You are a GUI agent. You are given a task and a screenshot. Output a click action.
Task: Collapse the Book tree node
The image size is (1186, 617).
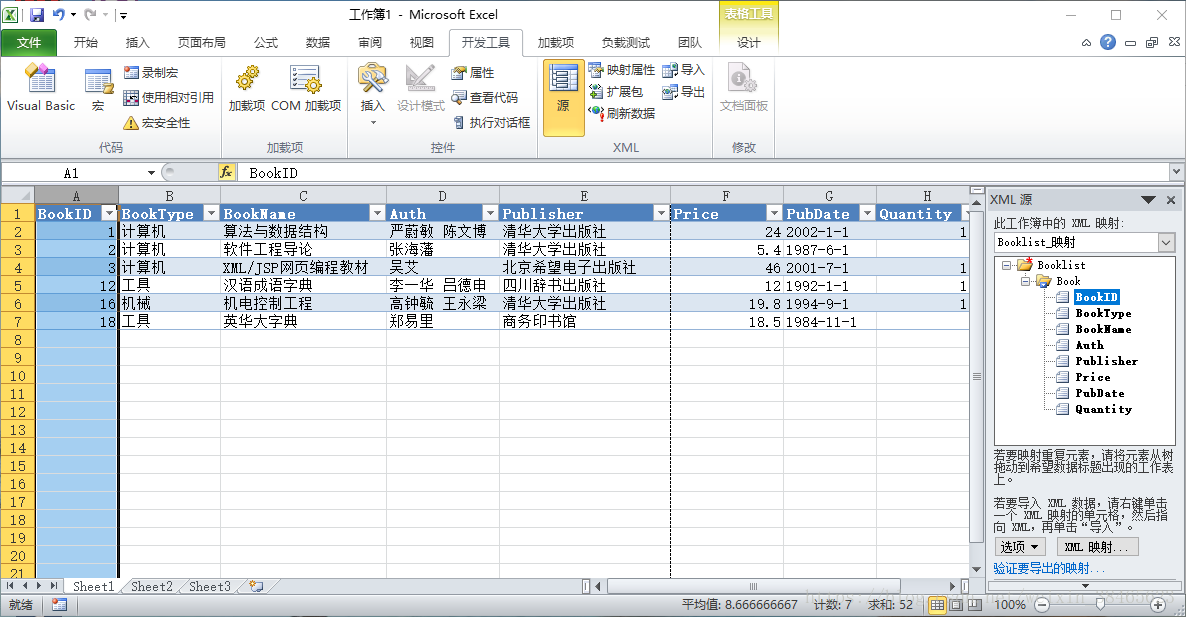click(1025, 281)
